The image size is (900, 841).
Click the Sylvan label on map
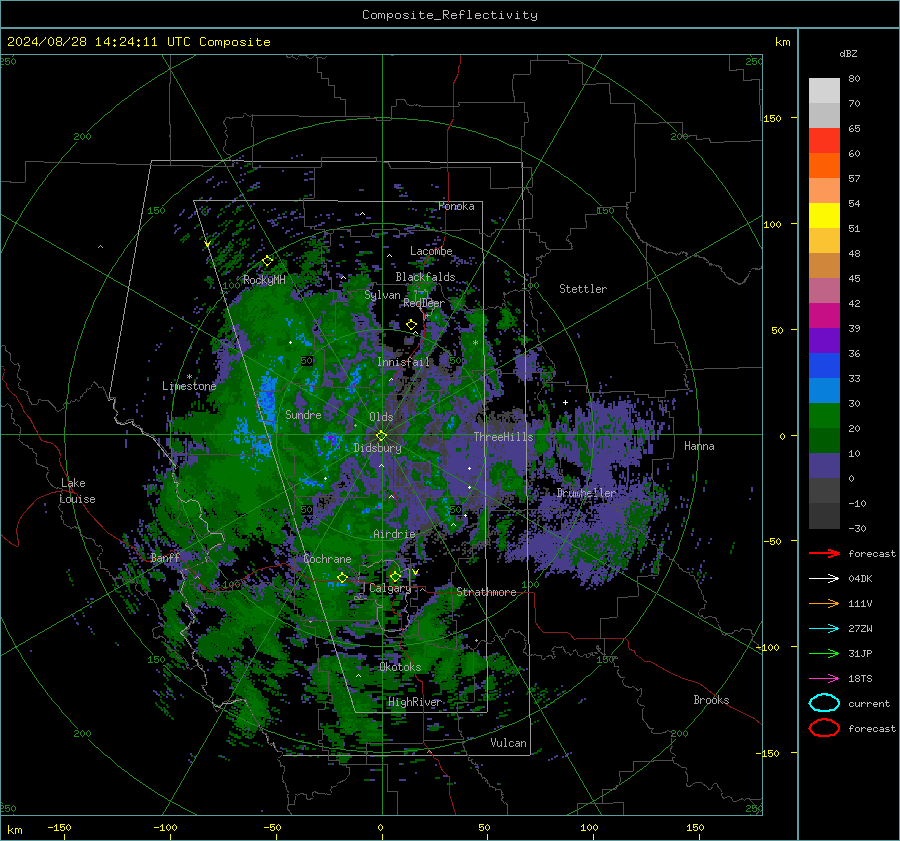click(x=382, y=295)
